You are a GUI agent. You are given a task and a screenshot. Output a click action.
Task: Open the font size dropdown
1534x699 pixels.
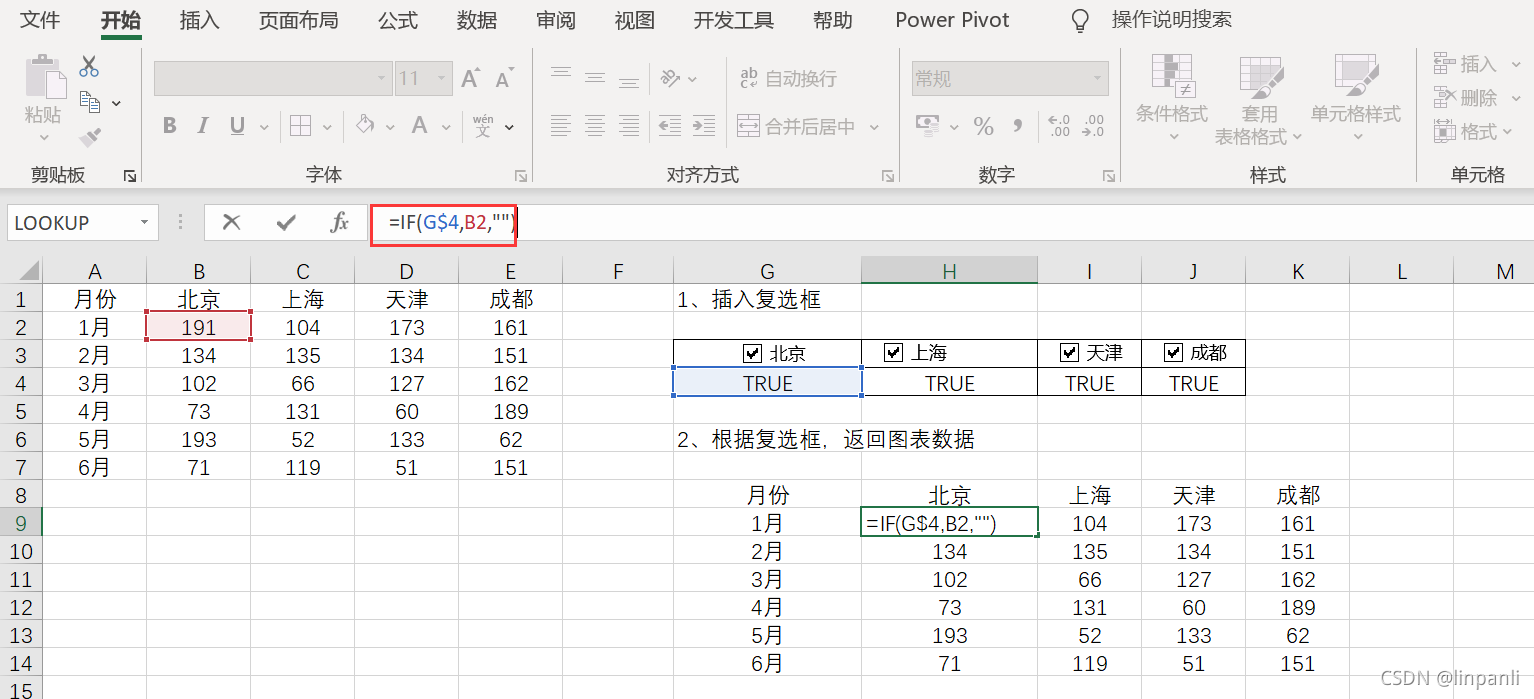(440, 78)
